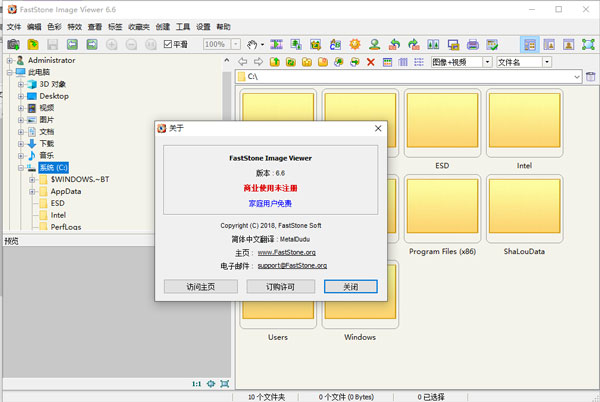Screen dimensions: 600x402
Task: Click the greyed save floppy disk icon
Action: [x=52, y=45]
